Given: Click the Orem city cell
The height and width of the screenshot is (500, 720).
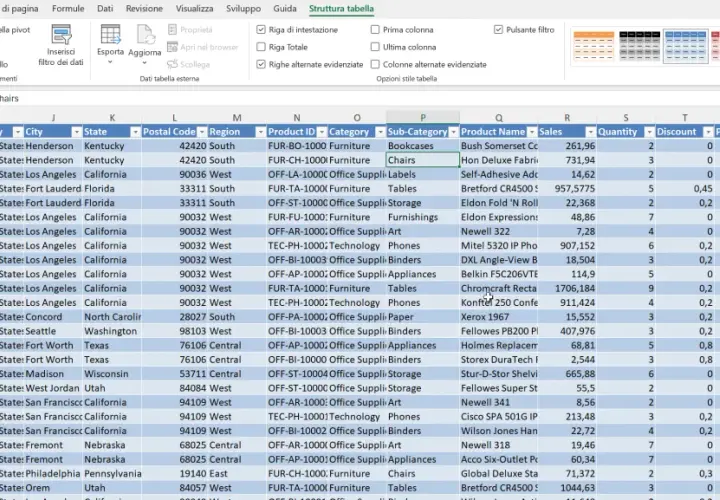Looking at the screenshot, I should (x=53, y=488).
